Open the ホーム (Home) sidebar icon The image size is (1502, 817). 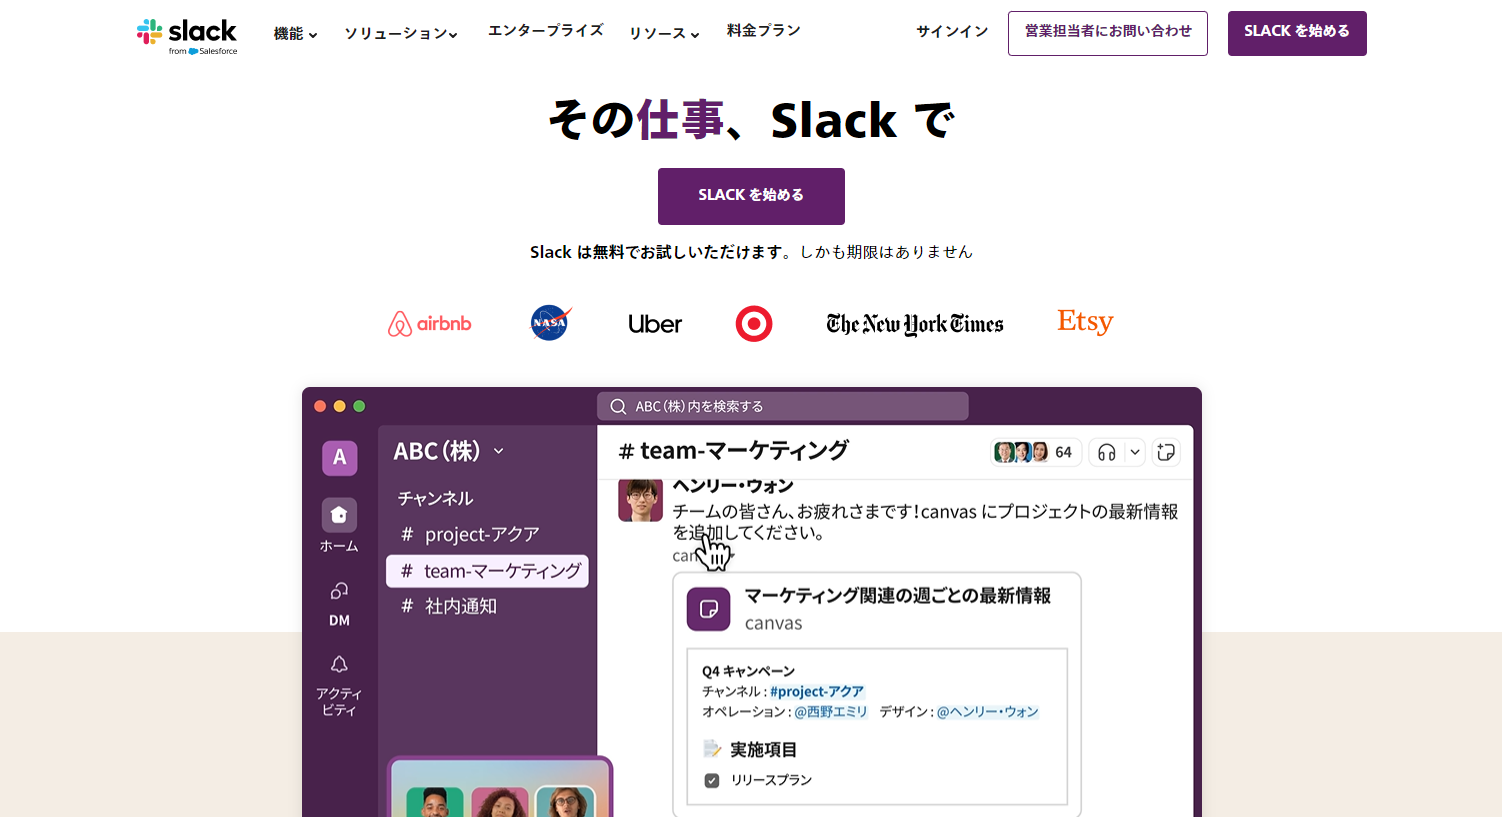pos(339,515)
